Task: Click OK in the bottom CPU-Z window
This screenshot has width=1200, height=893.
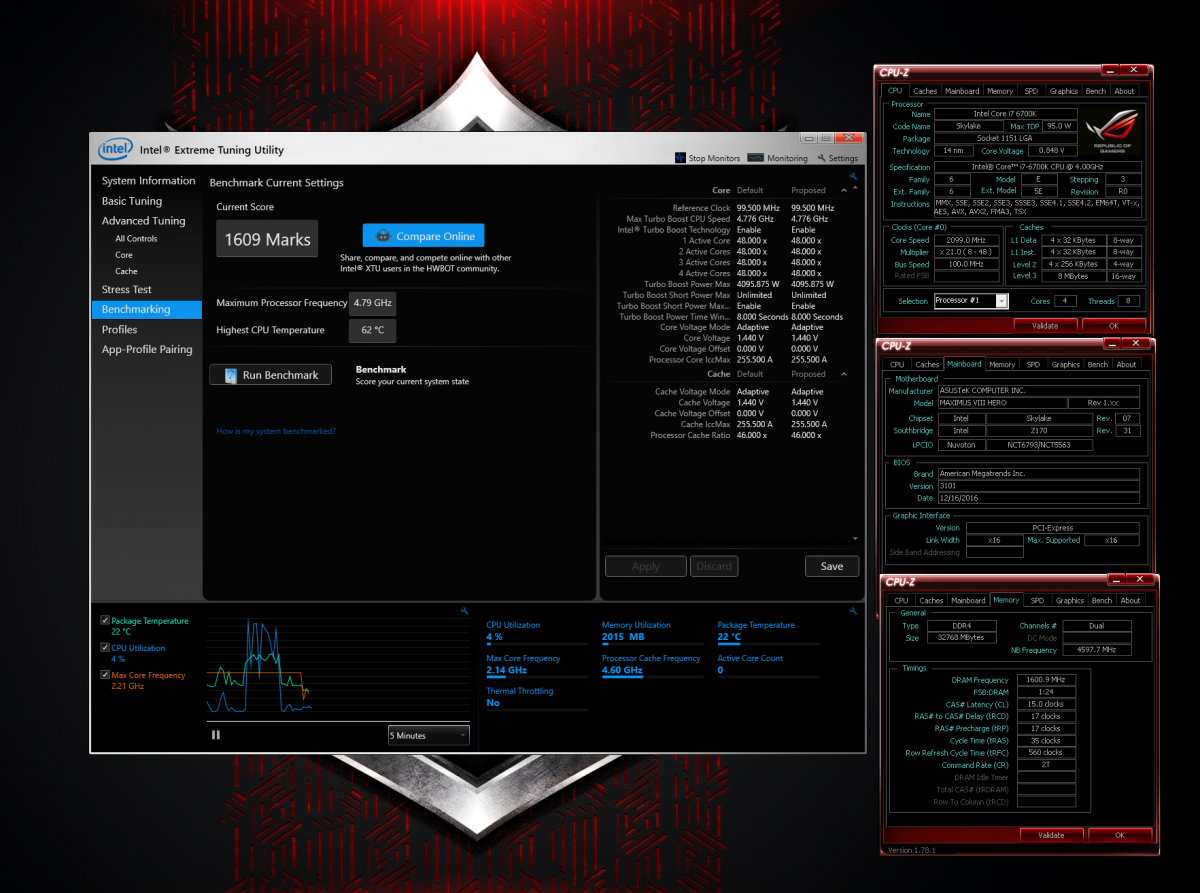Action: (1119, 834)
